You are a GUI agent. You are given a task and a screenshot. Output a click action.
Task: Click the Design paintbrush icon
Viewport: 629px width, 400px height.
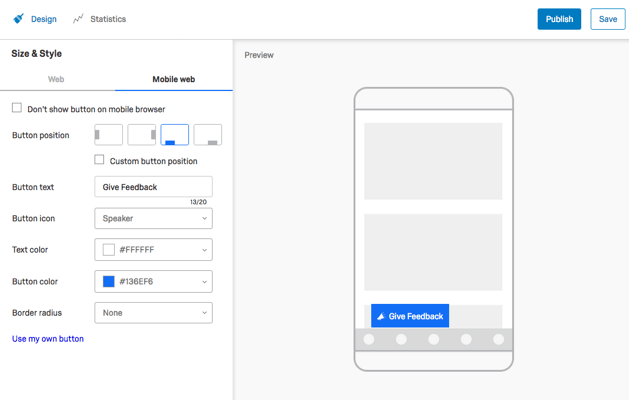click(x=18, y=18)
